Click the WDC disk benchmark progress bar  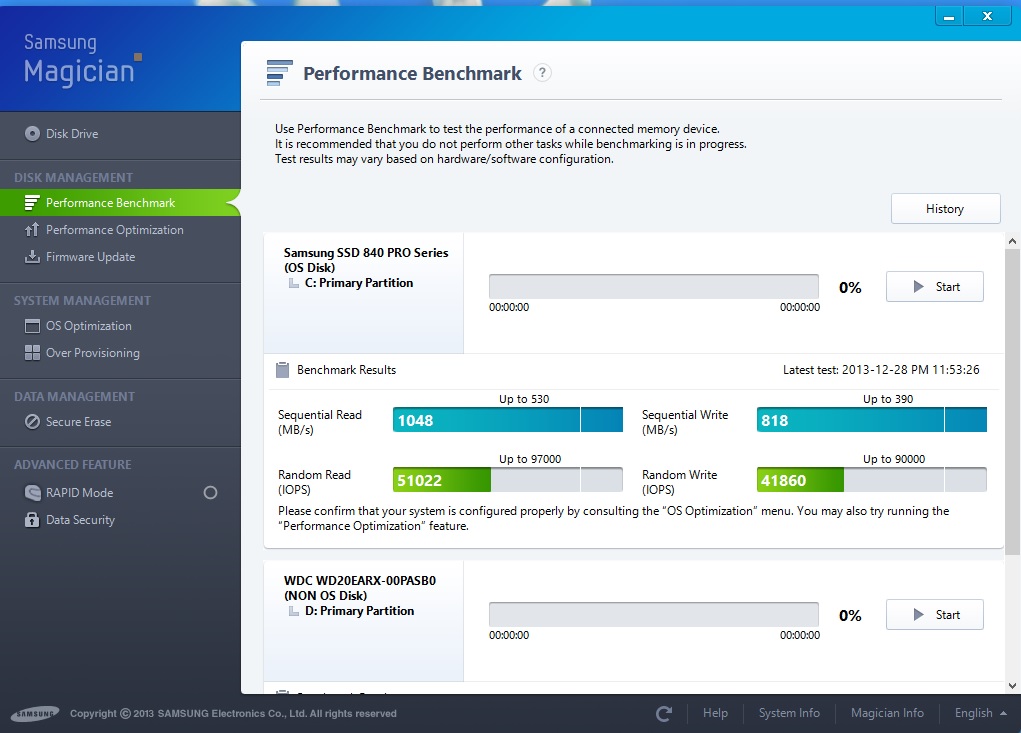click(x=654, y=615)
